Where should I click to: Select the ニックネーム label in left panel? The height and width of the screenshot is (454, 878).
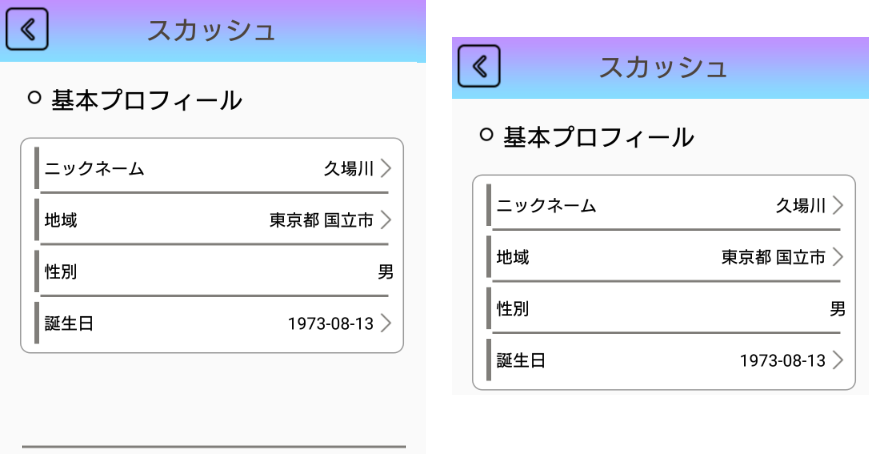(x=94, y=169)
